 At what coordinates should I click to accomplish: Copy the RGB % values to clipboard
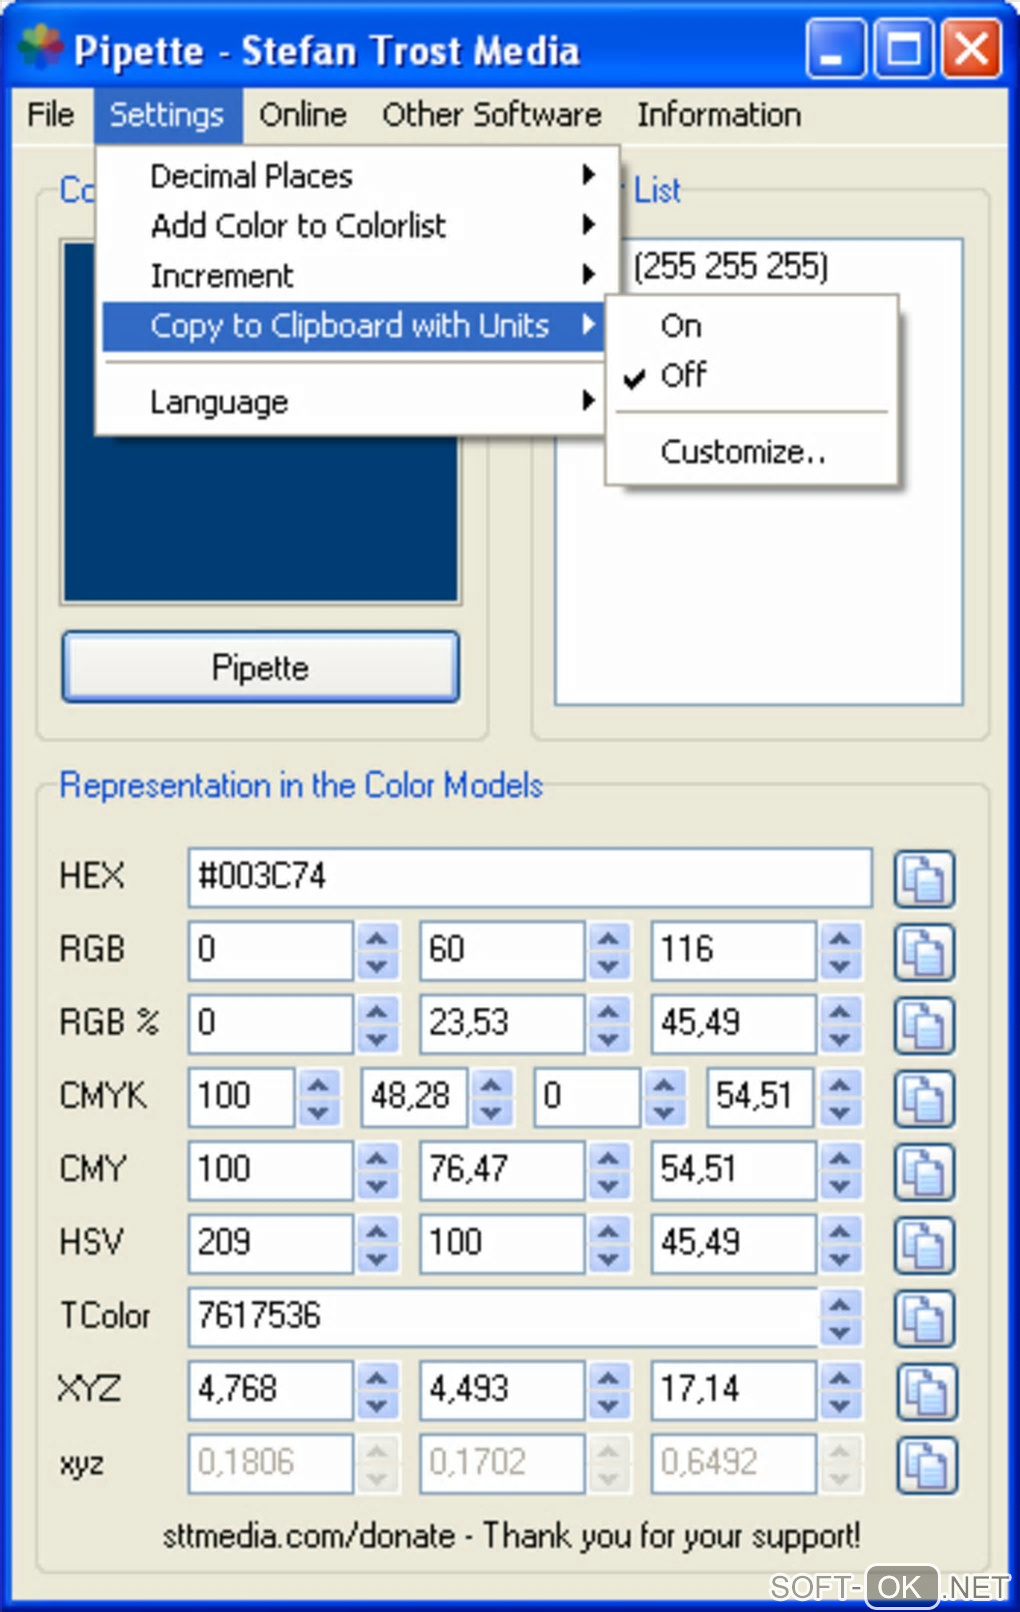pyautogui.click(x=923, y=1025)
